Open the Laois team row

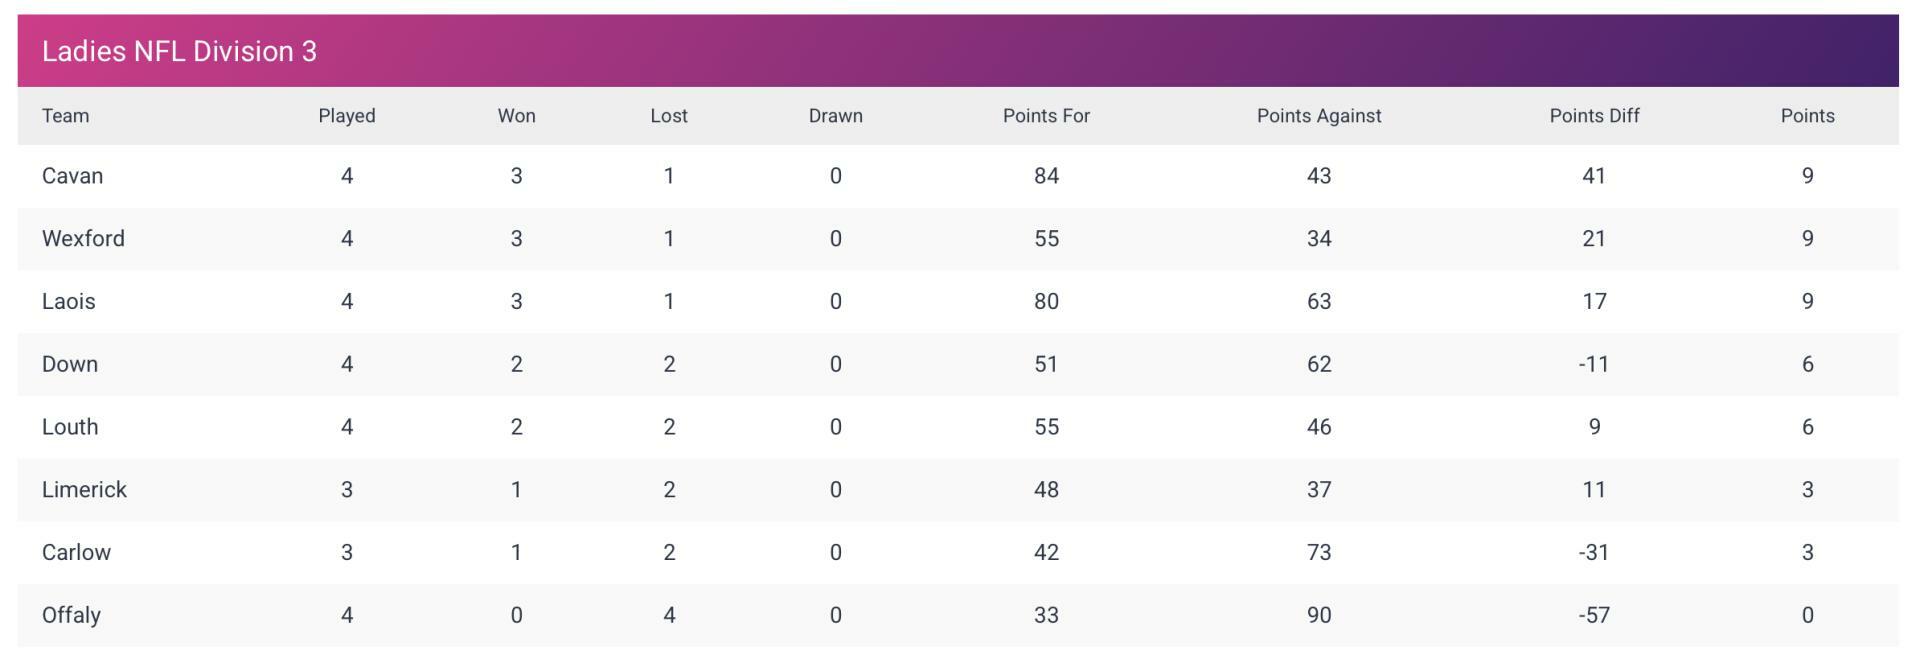point(958,302)
